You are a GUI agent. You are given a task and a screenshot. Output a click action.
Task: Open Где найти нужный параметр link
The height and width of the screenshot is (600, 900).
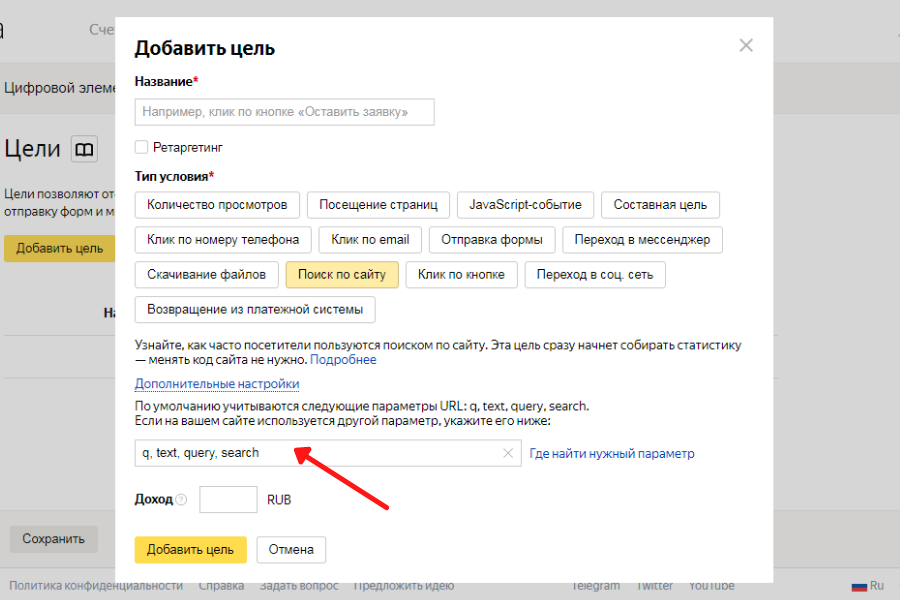[611, 454]
